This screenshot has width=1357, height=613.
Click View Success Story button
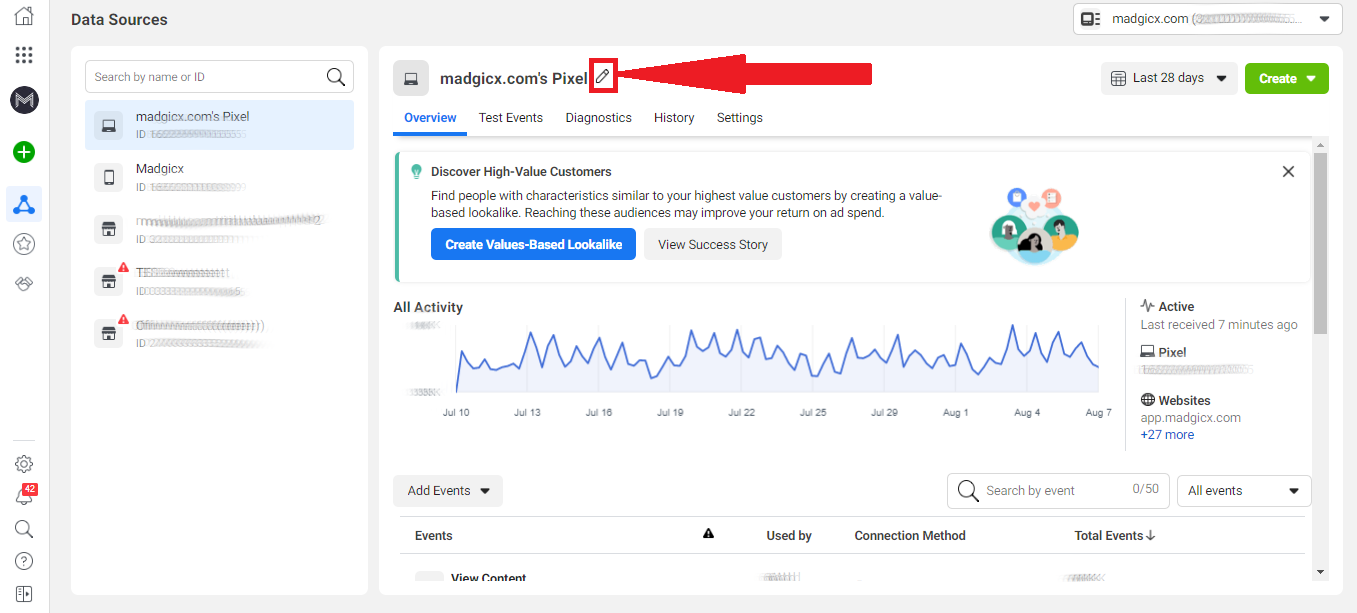tap(713, 244)
